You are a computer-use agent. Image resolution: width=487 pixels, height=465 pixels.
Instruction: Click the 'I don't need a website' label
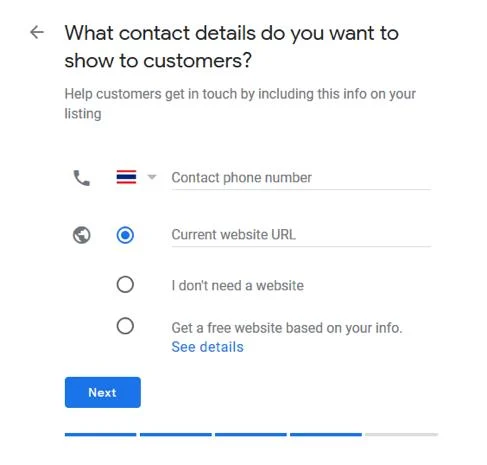coord(238,286)
